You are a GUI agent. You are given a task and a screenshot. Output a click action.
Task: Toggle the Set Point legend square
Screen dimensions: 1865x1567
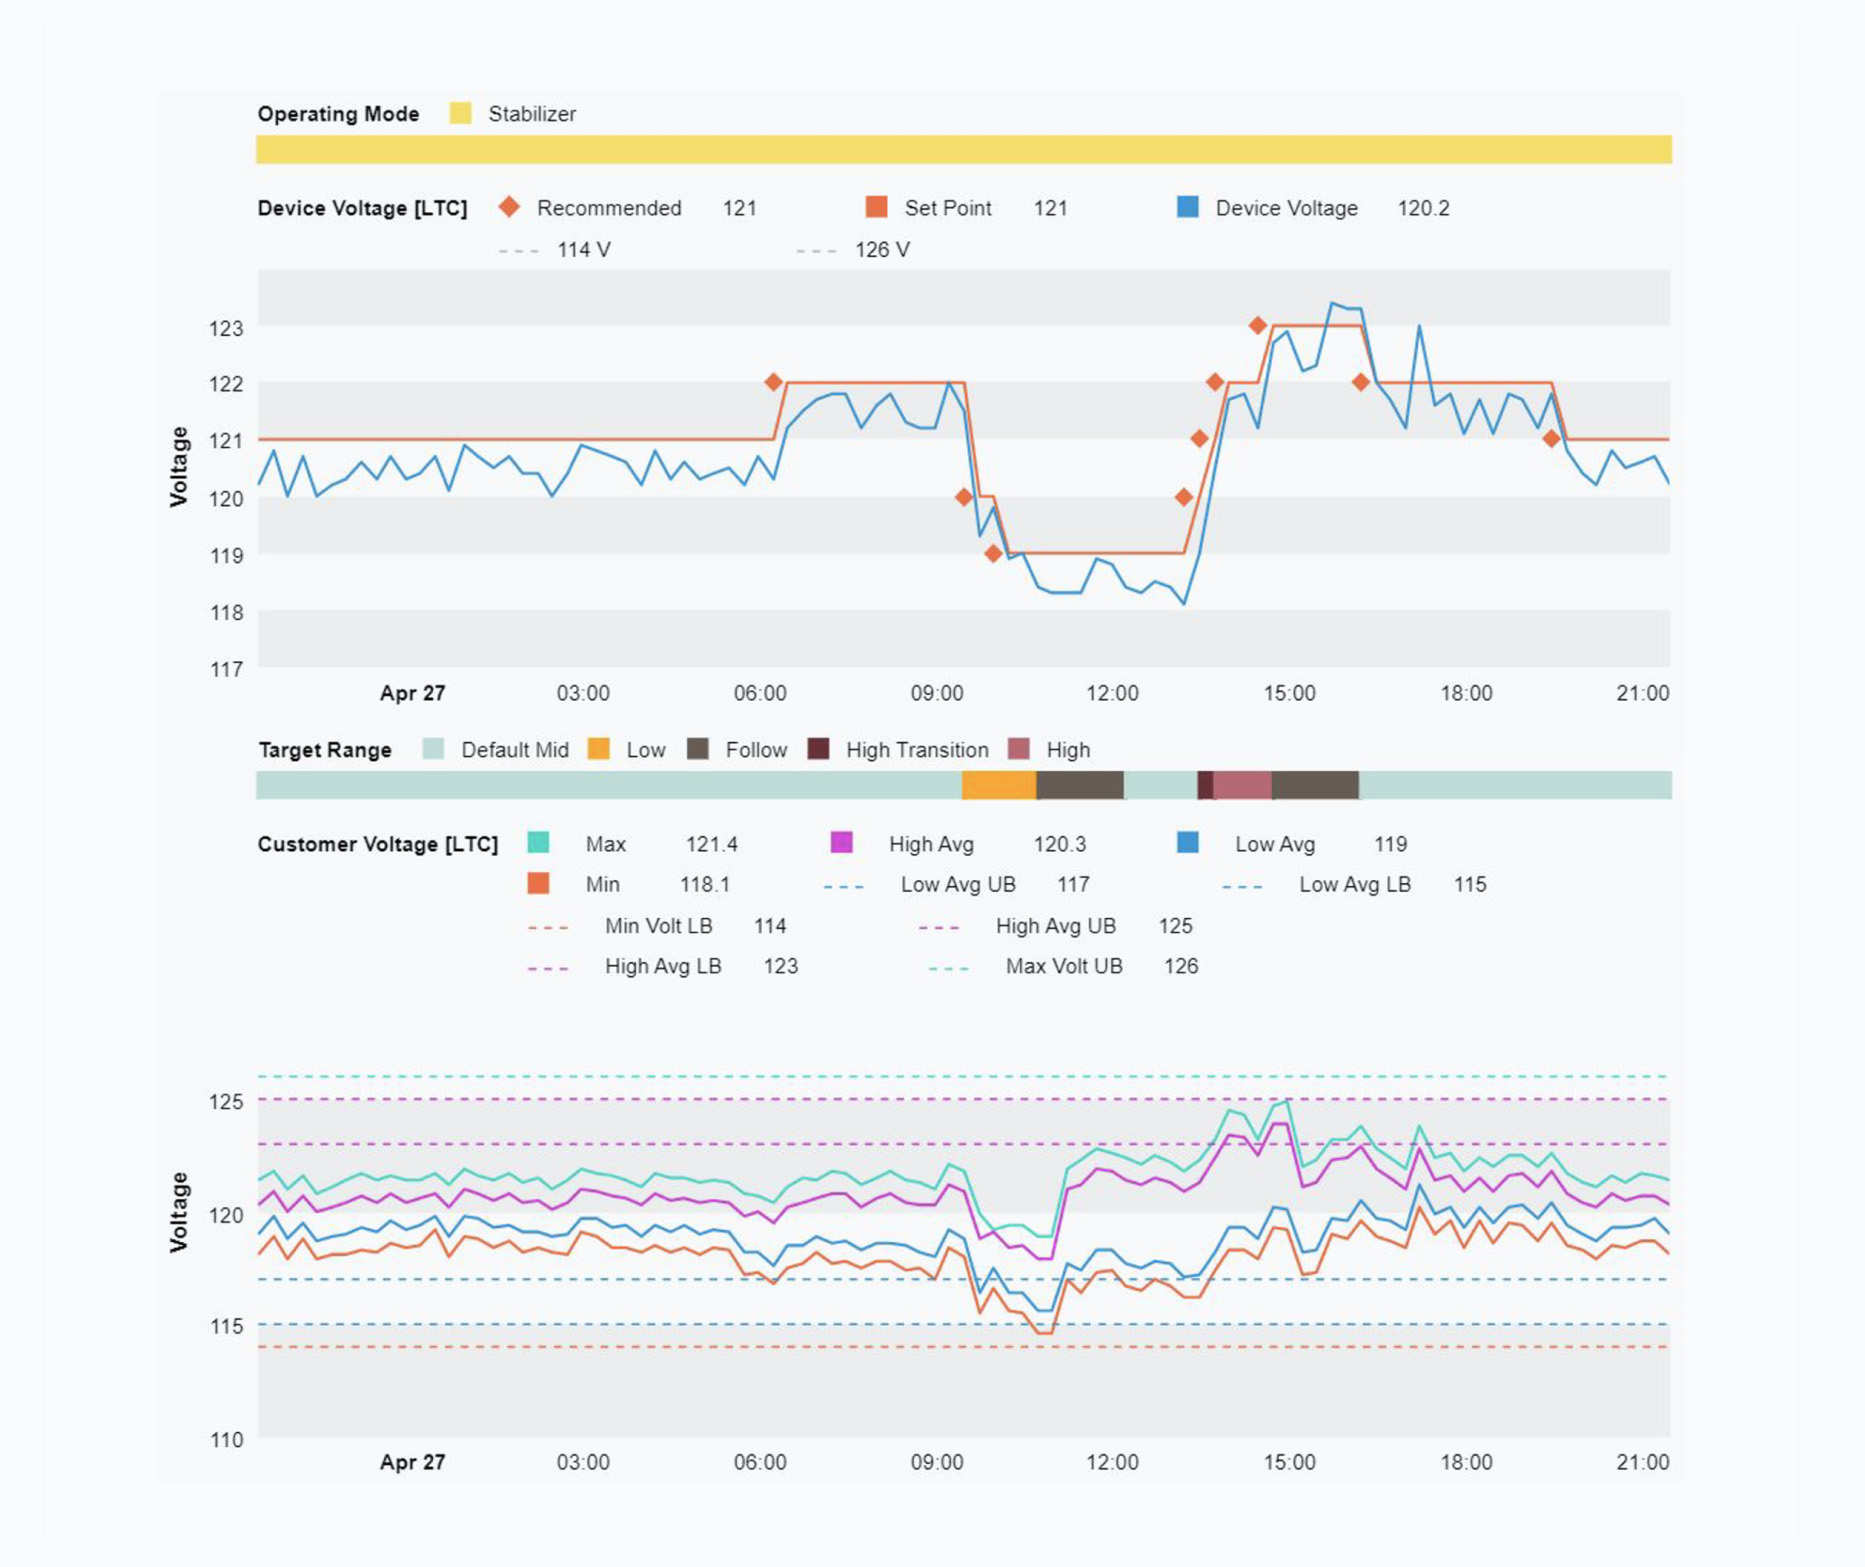pos(876,207)
